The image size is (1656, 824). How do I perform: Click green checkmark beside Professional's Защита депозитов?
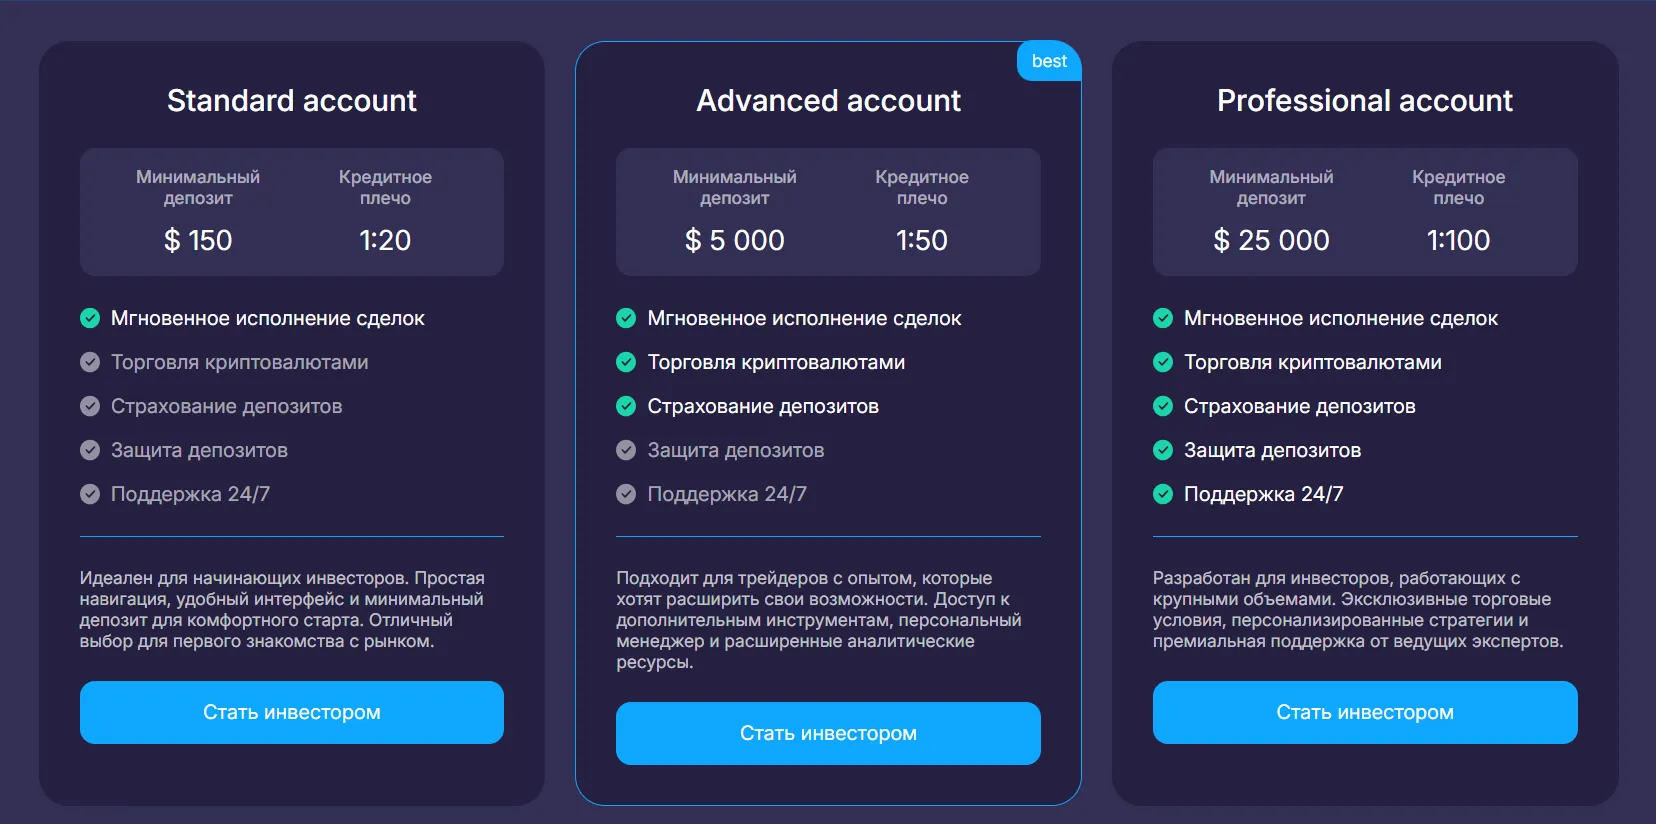[1163, 450]
